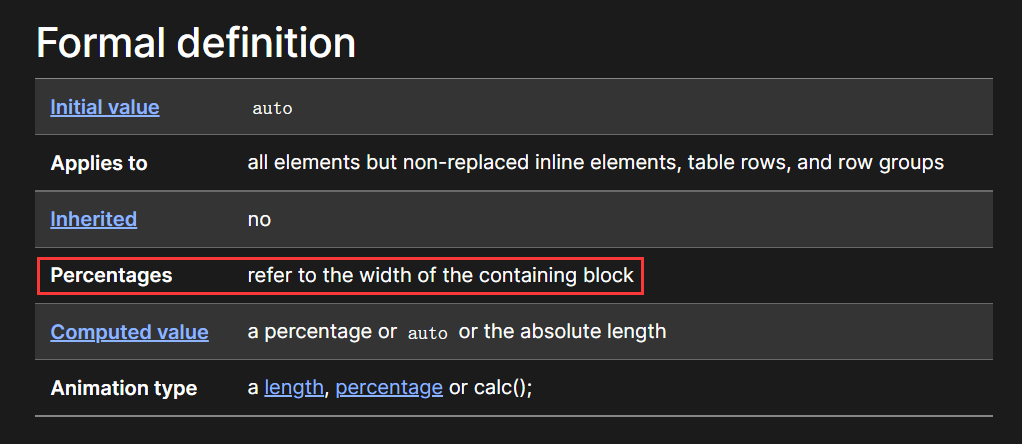Open the percentage data type link

(x=389, y=387)
